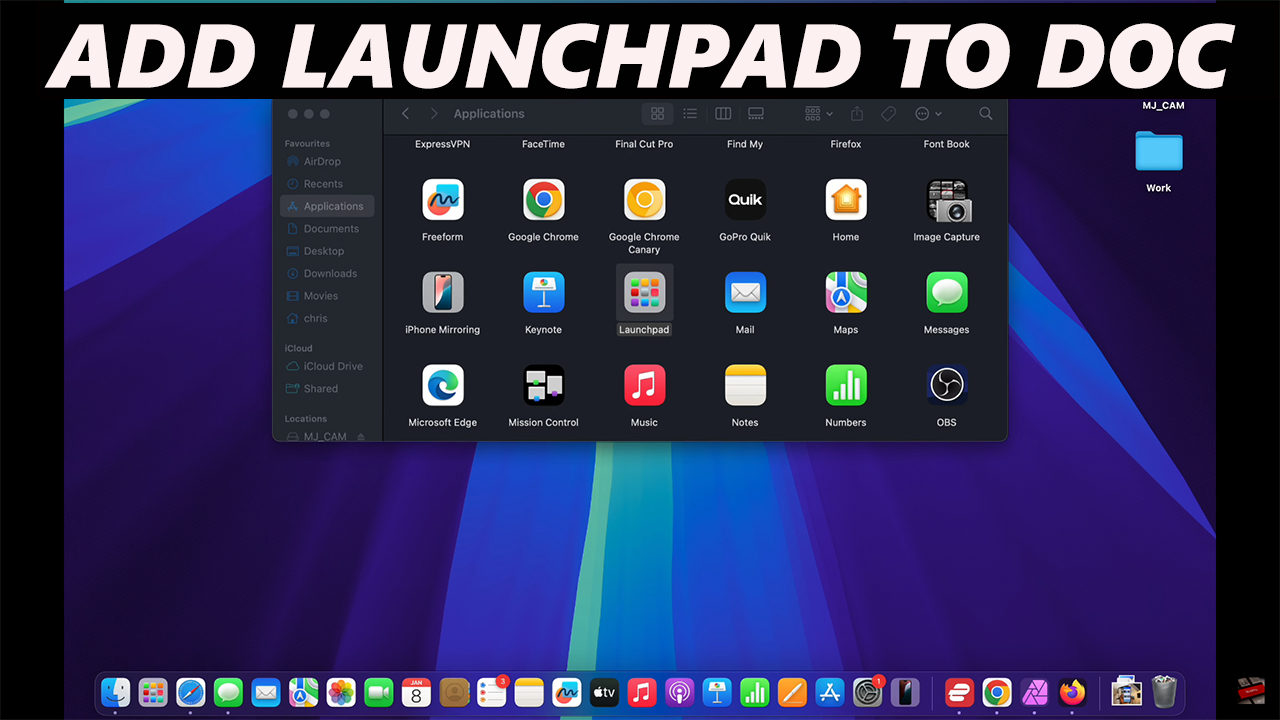This screenshot has height=720, width=1280.
Task: Select the Google Chrome Canary app icon
Action: coord(645,200)
